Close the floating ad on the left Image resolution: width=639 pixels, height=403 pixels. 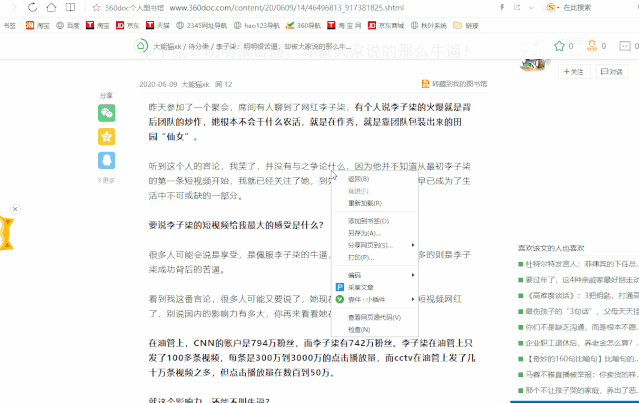15,209
